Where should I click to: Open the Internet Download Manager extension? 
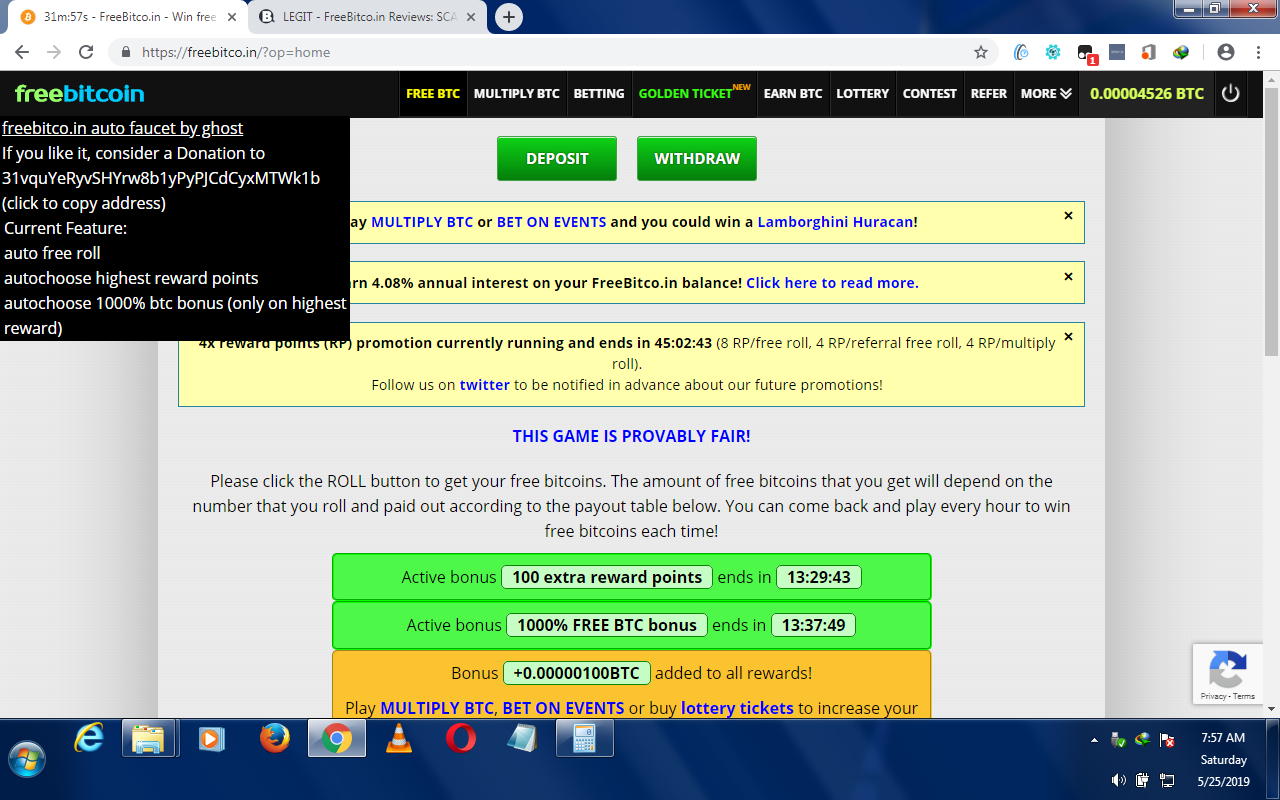[x=1181, y=52]
